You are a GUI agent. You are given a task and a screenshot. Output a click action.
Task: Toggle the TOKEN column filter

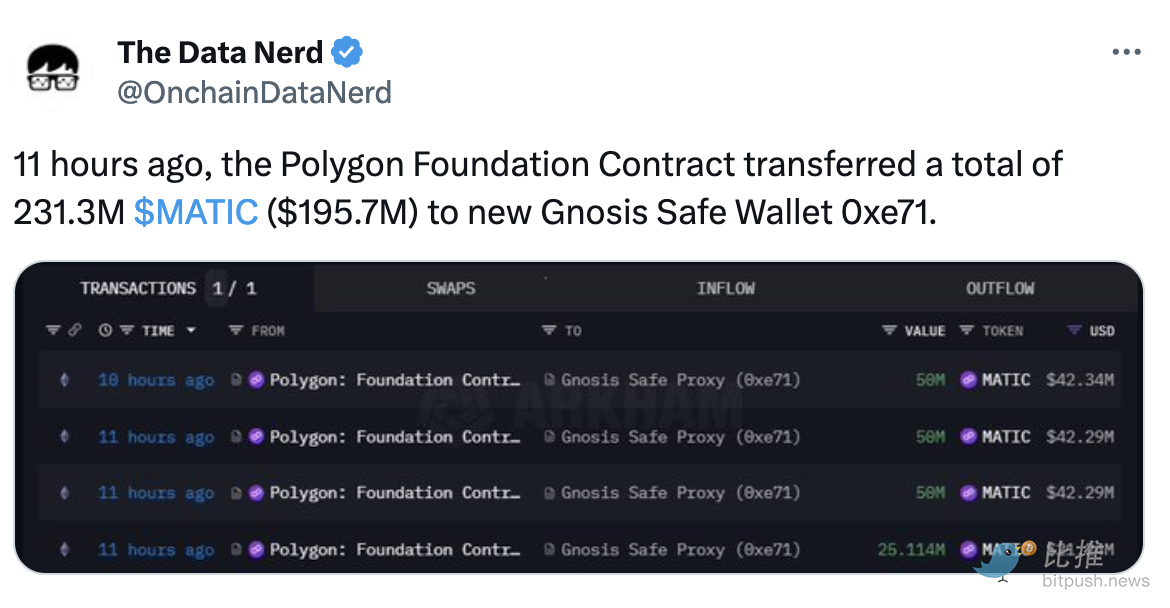tap(966, 331)
